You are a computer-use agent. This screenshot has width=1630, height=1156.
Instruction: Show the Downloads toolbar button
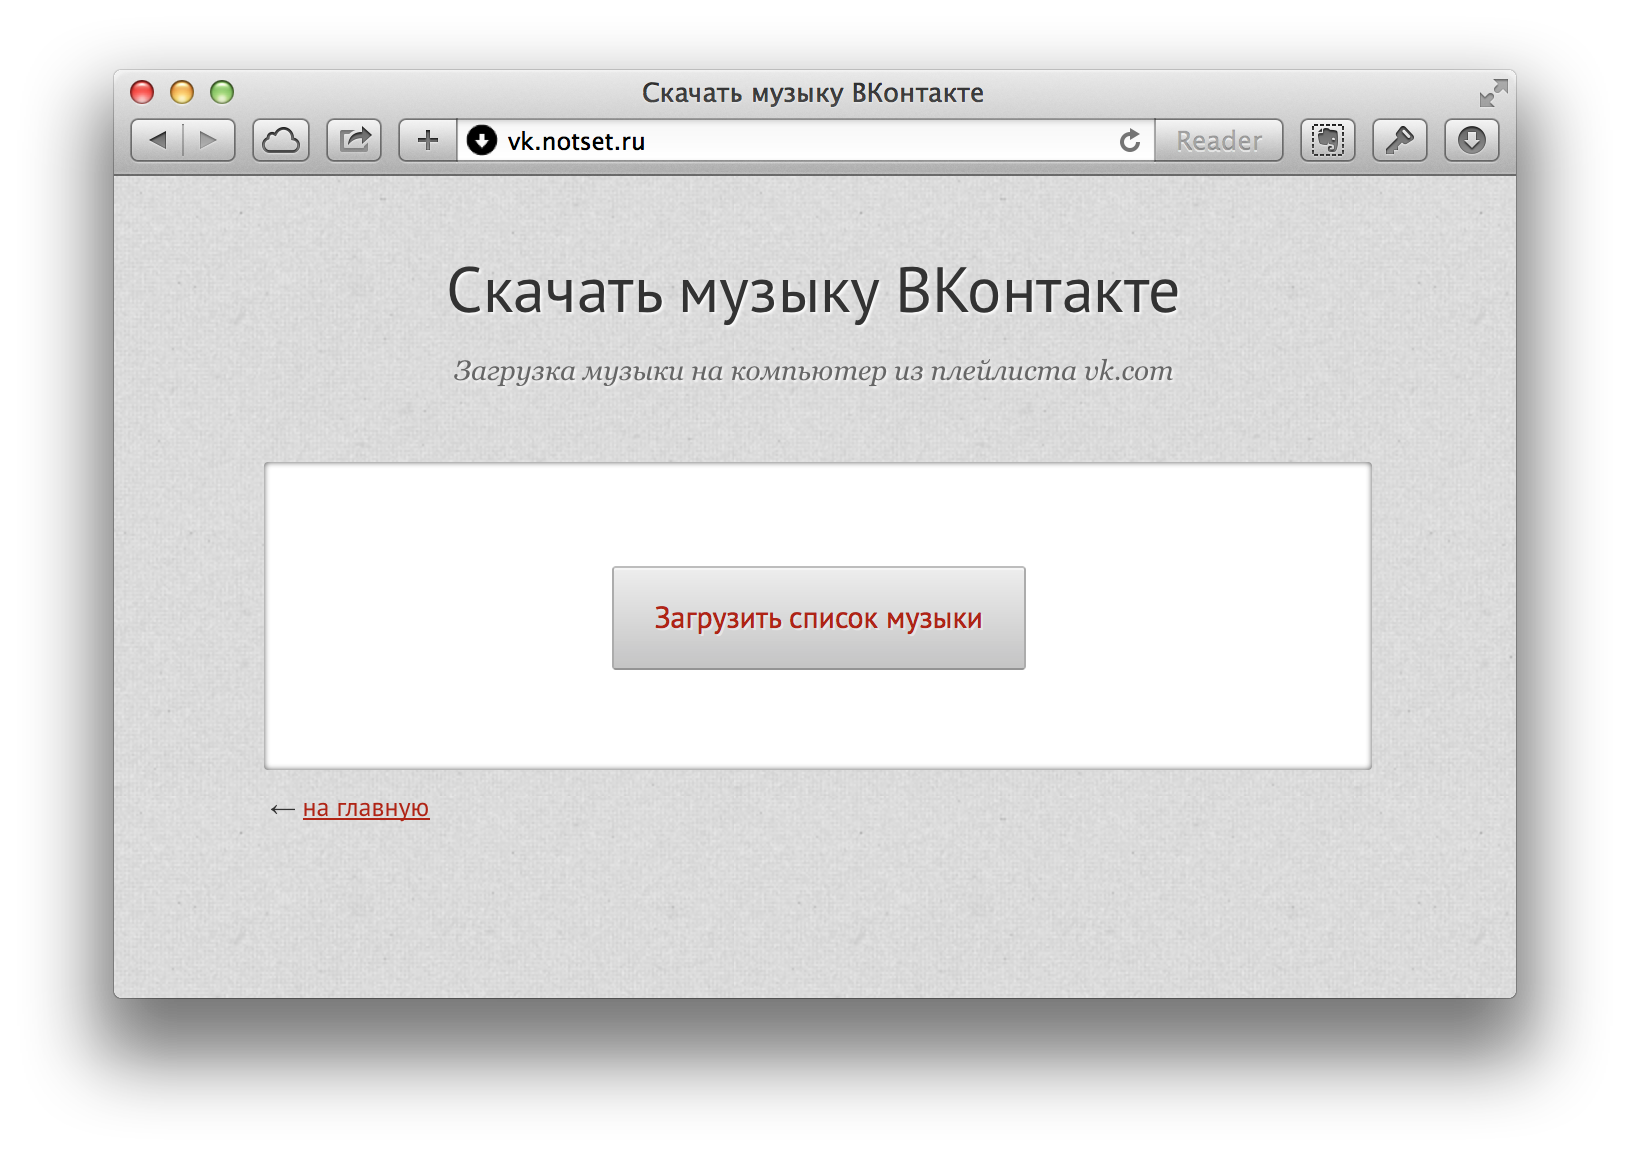point(1472,140)
